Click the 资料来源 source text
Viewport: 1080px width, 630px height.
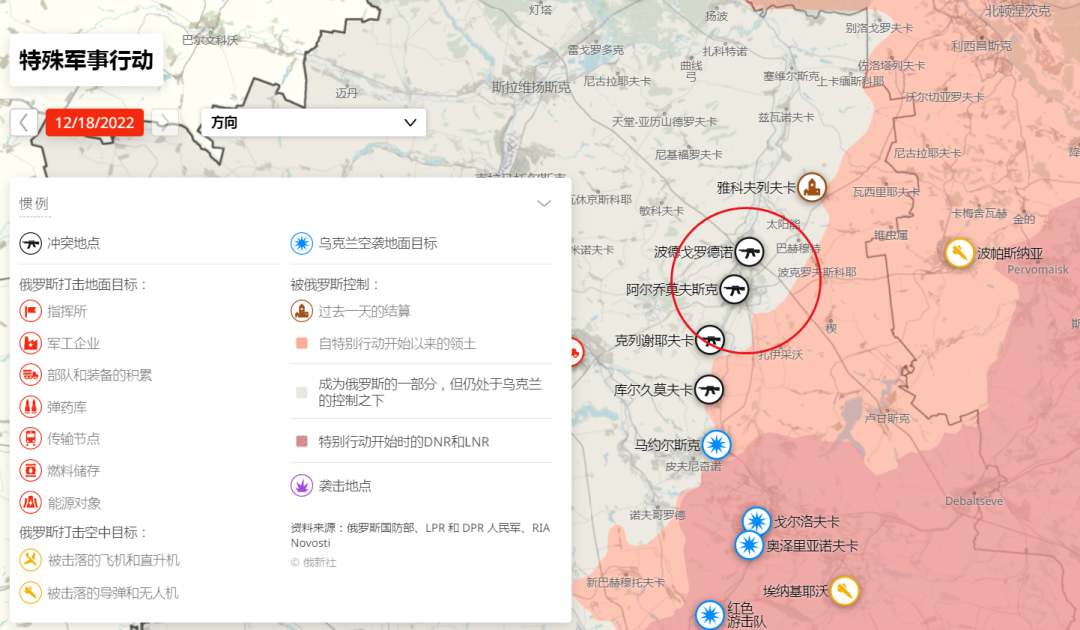(420, 535)
